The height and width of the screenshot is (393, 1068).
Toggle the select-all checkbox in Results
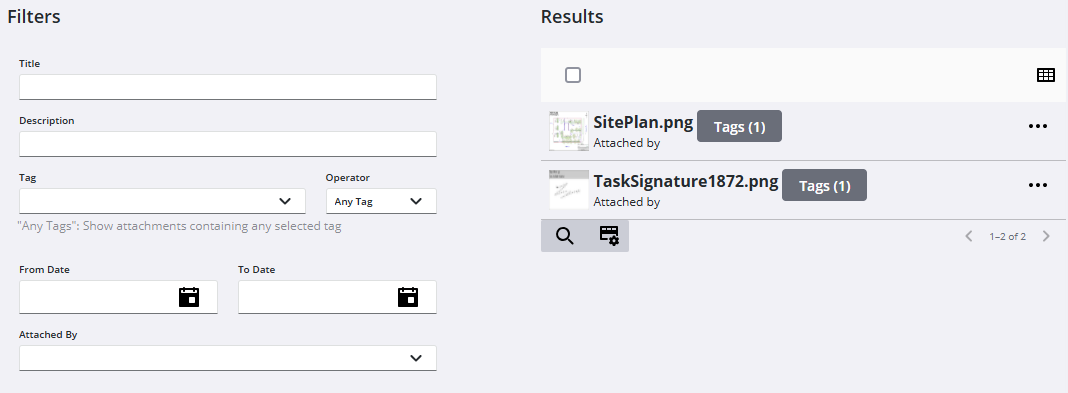573,75
